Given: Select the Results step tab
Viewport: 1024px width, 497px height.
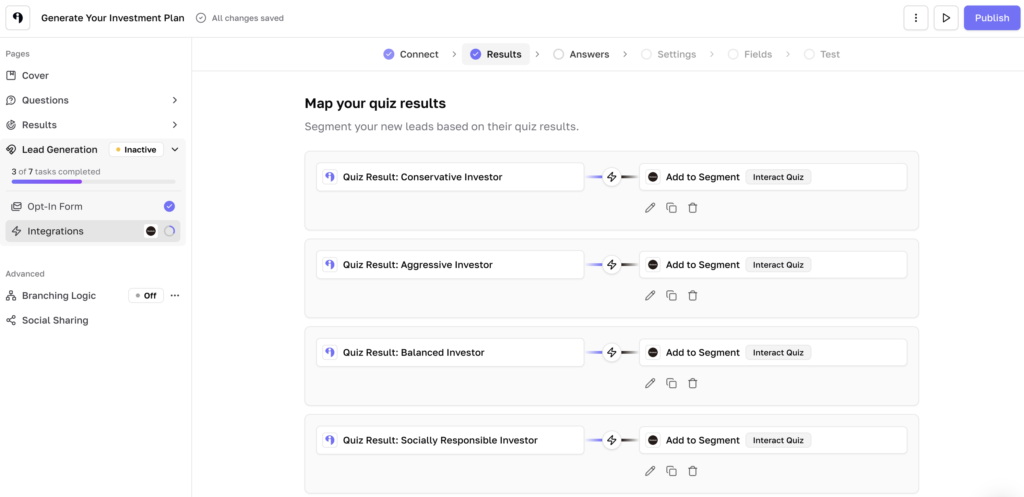Looking at the screenshot, I should tap(496, 54).
